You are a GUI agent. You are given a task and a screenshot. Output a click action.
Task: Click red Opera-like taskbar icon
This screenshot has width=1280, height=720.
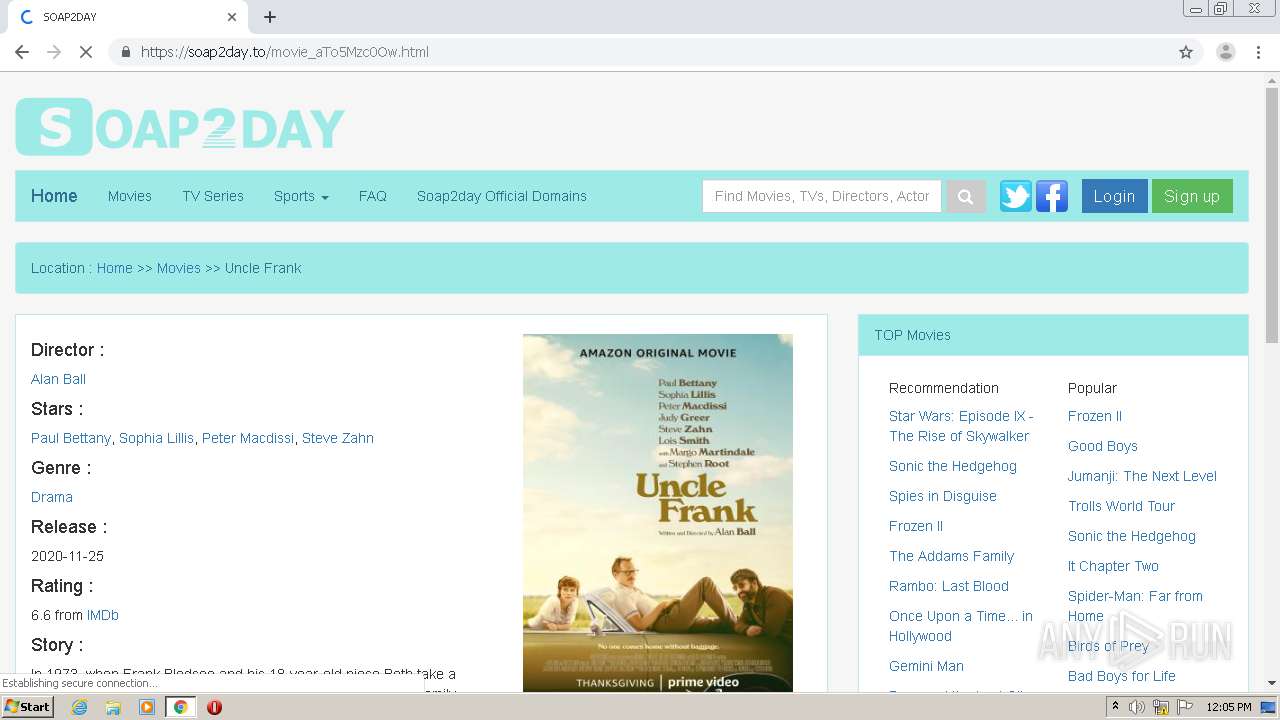coord(214,707)
